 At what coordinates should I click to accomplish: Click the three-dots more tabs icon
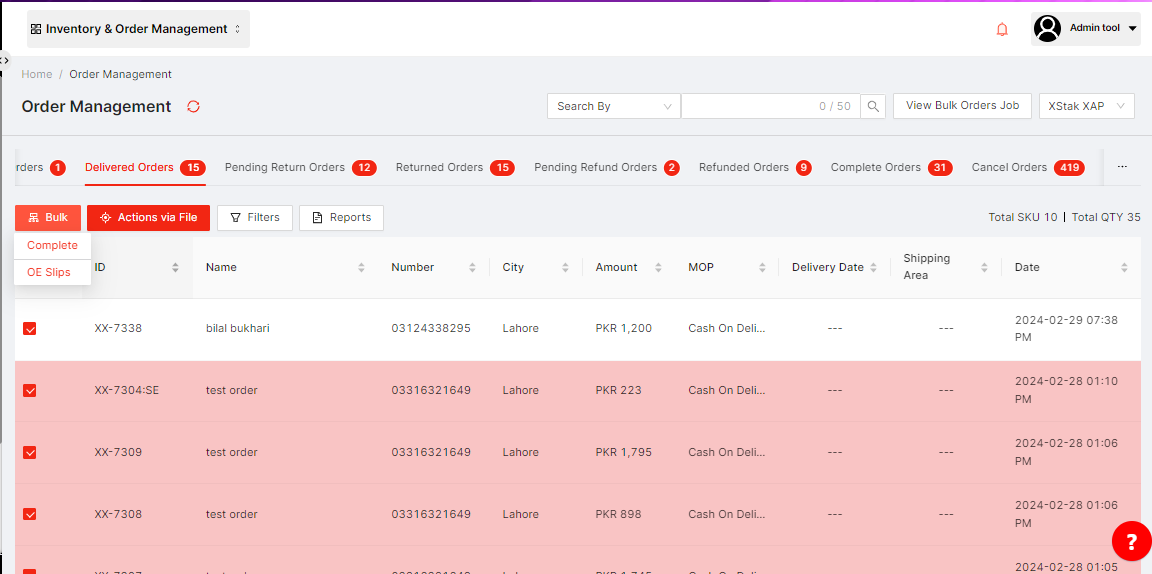click(x=1122, y=167)
